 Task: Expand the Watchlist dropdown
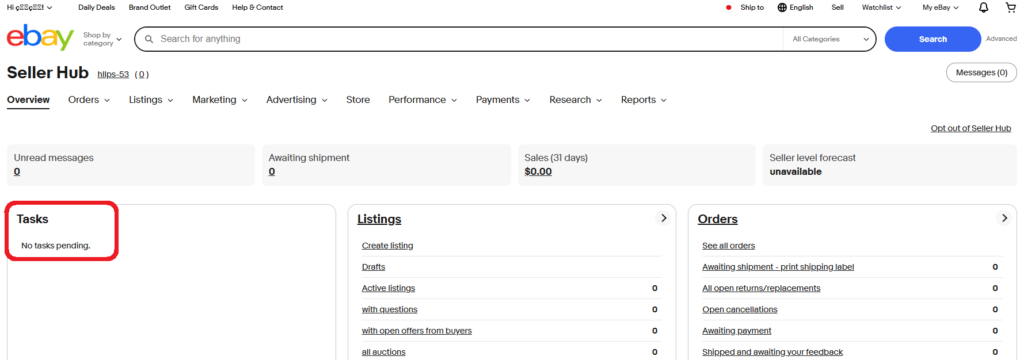(881, 8)
